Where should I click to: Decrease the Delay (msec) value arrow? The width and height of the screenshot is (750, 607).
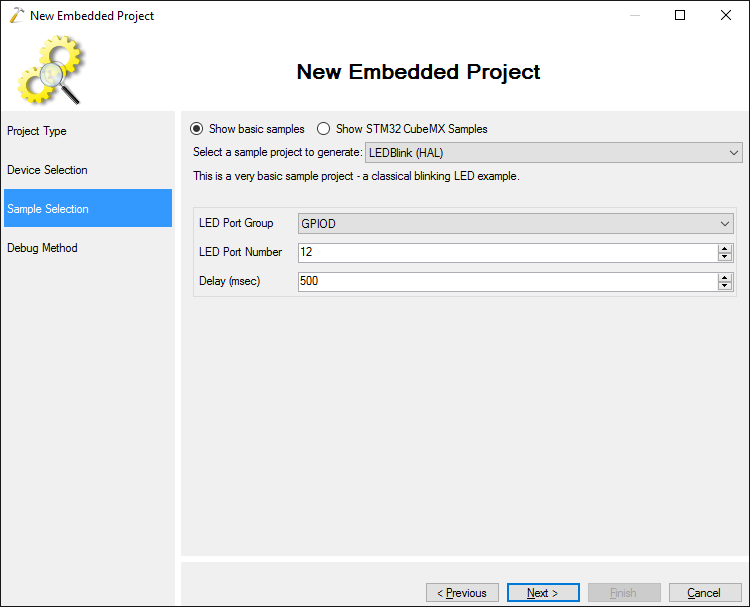tap(725, 286)
